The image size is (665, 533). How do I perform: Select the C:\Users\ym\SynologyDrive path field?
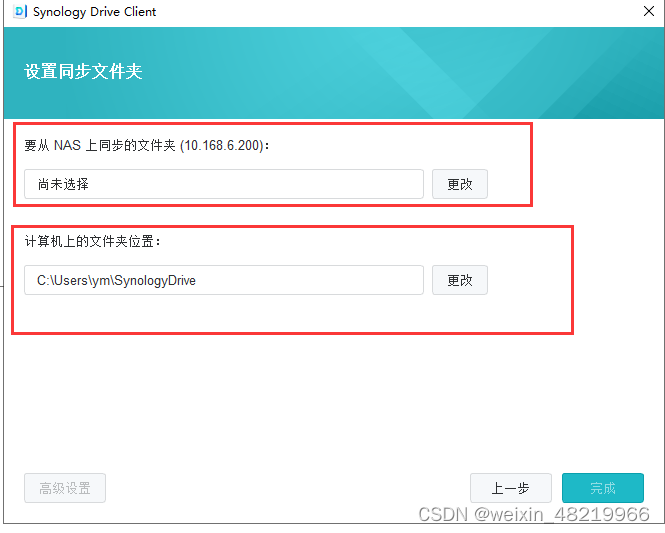coord(224,280)
